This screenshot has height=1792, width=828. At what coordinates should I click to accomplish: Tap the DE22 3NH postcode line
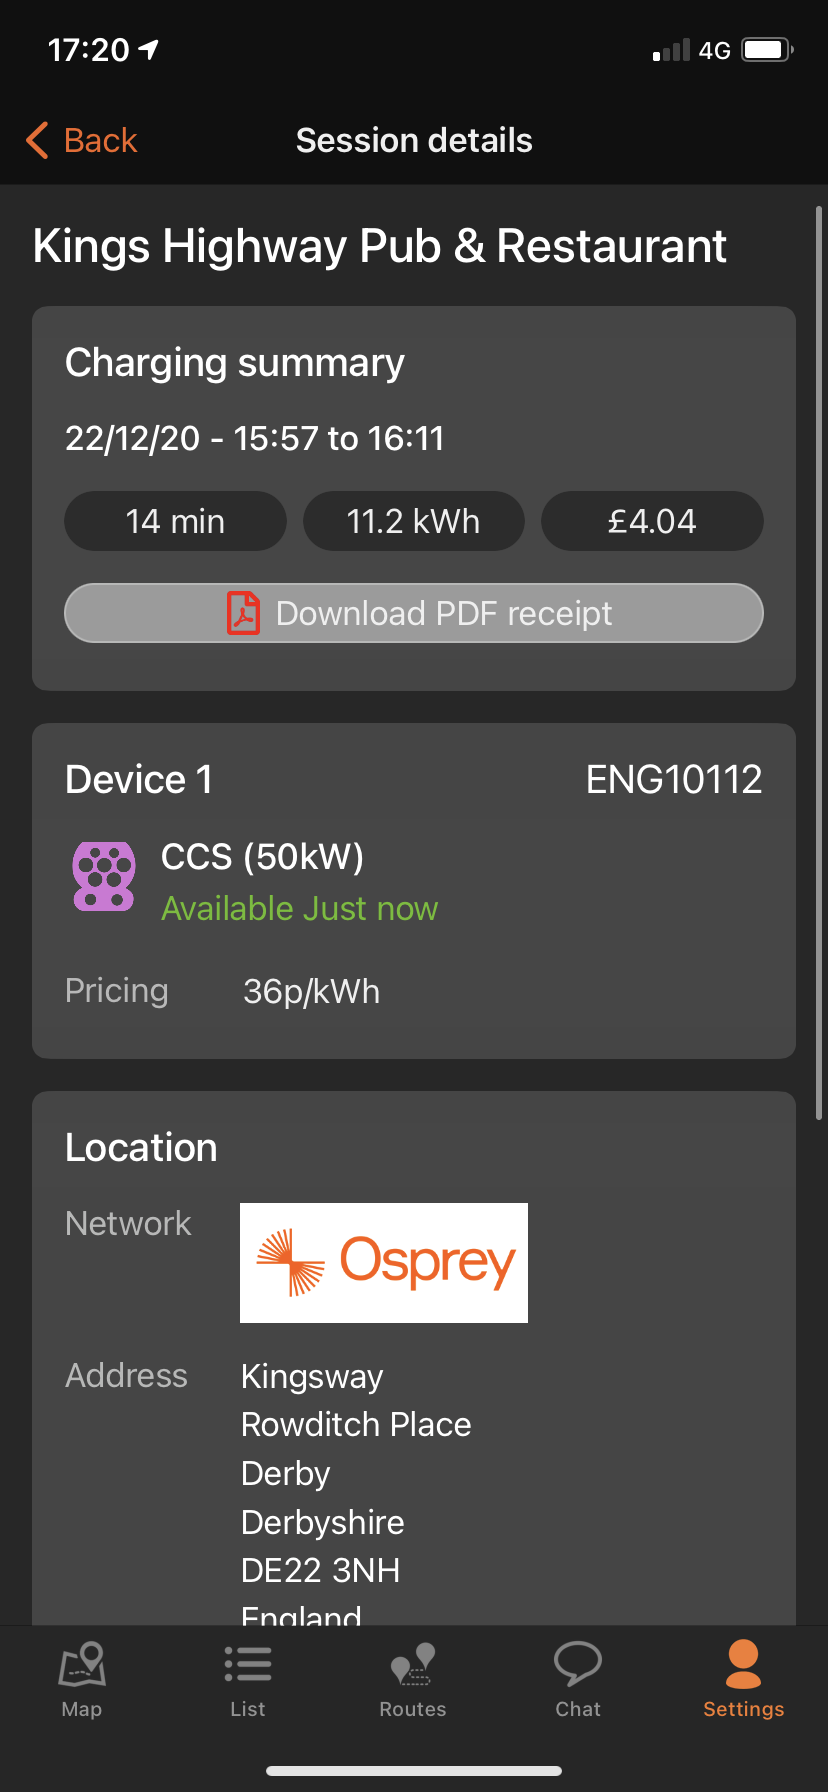tap(320, 1571)
